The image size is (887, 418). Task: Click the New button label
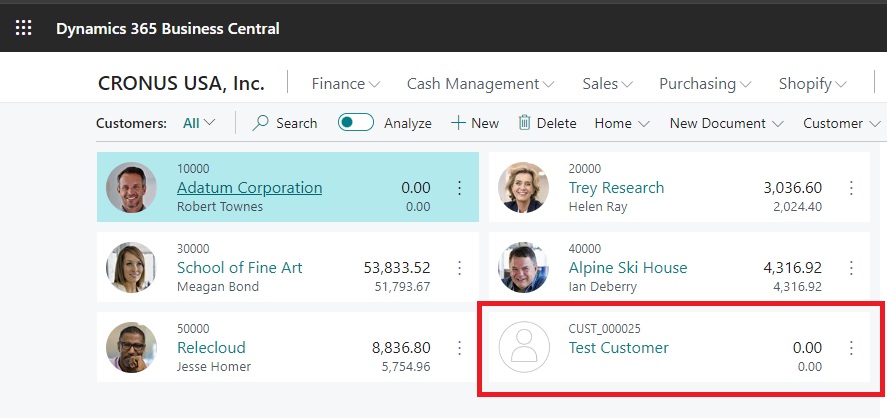[485, 123]
